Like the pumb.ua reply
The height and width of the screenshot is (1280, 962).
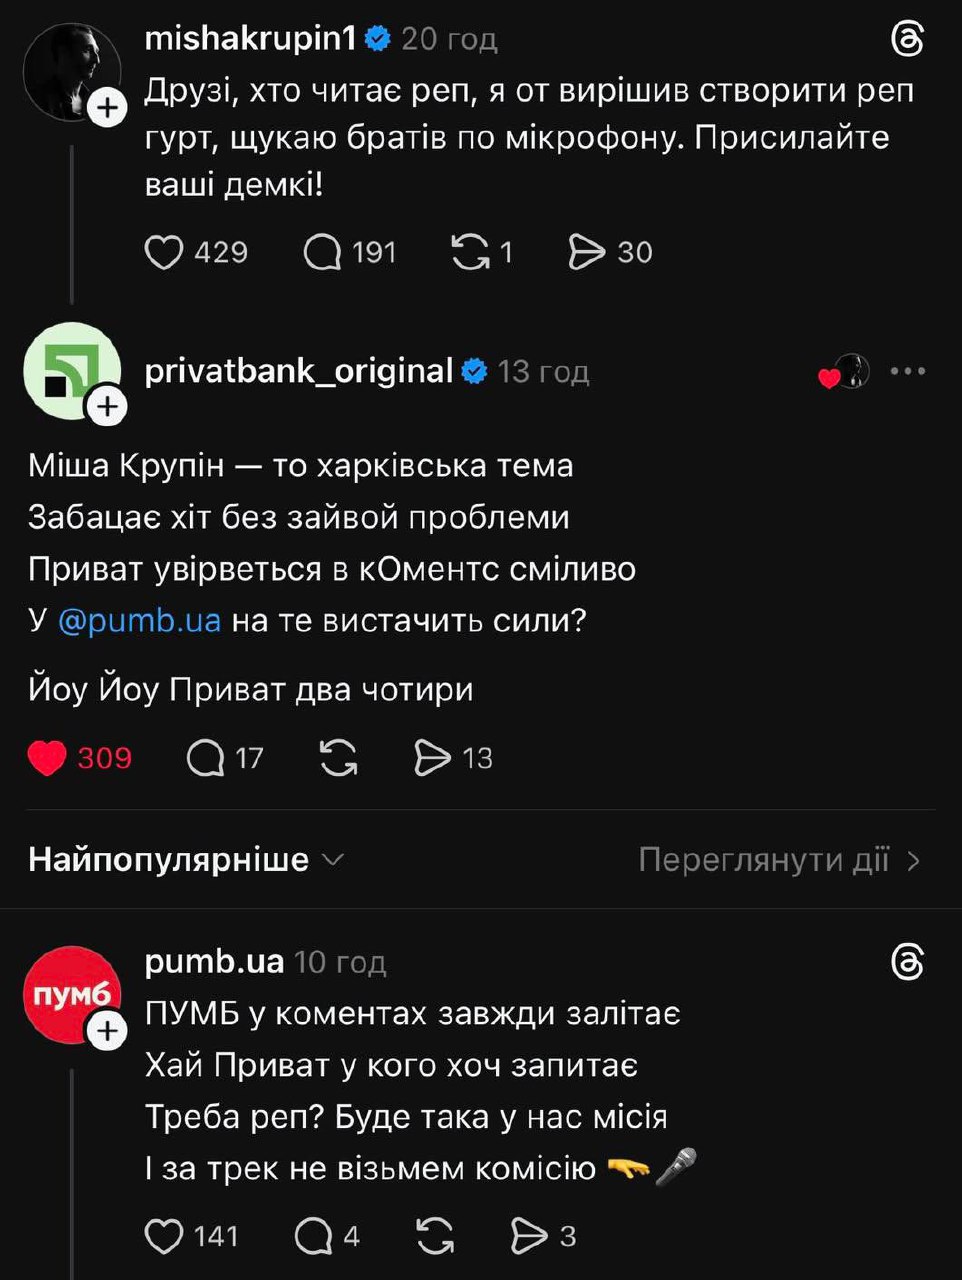(x=165, y=1237)
